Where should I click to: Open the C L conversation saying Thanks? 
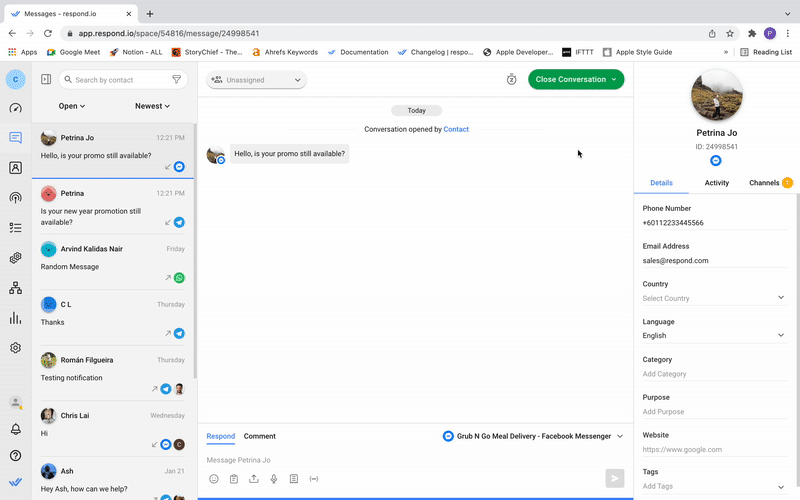coord(113,318)
